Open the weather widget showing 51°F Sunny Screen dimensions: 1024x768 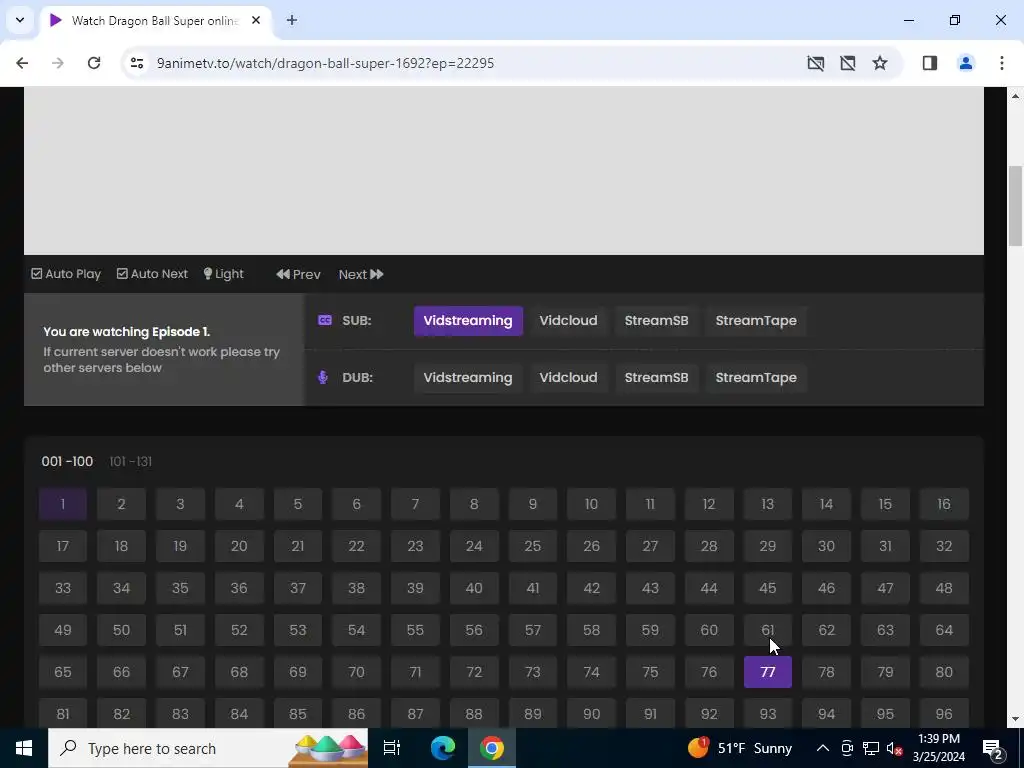[740, 748]
